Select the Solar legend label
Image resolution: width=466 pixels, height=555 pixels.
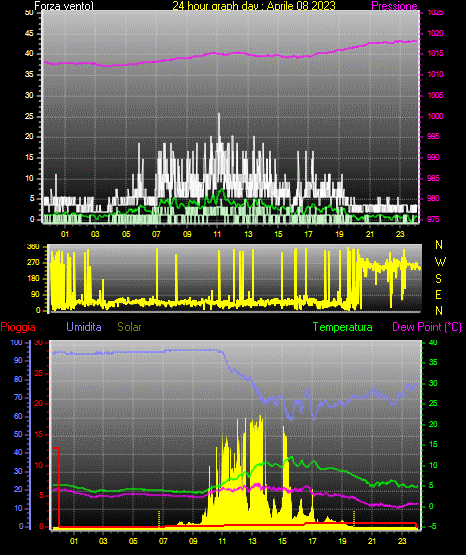coord(129,327)
